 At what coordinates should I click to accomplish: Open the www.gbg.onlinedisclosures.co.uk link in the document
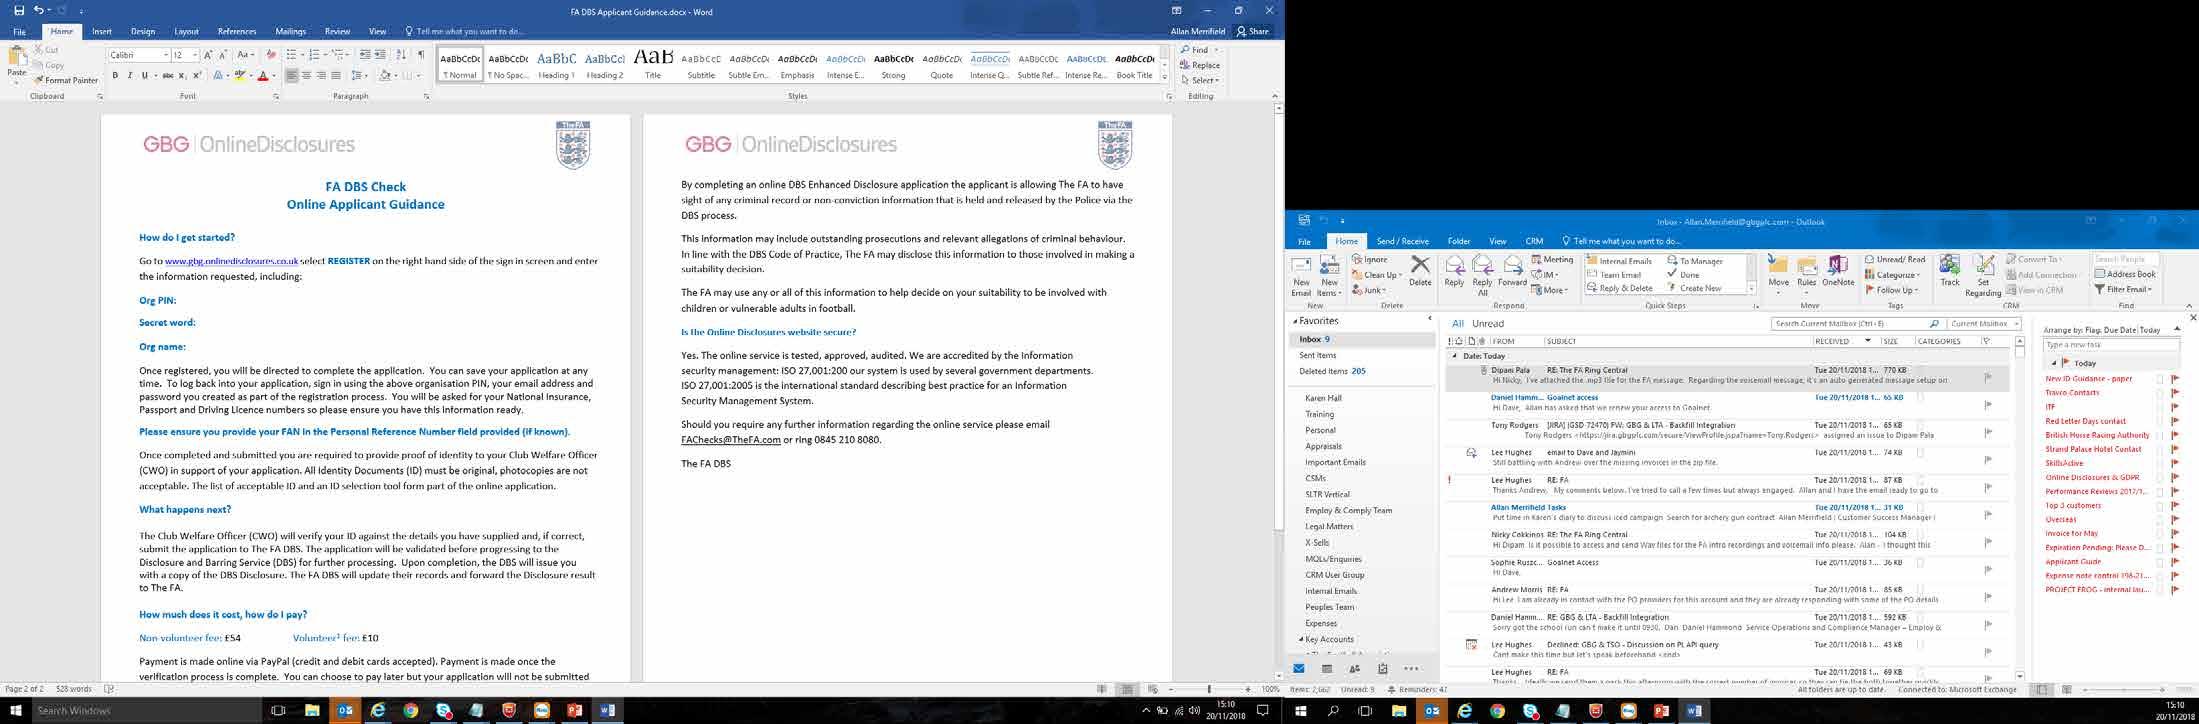(x=231, y=261)
